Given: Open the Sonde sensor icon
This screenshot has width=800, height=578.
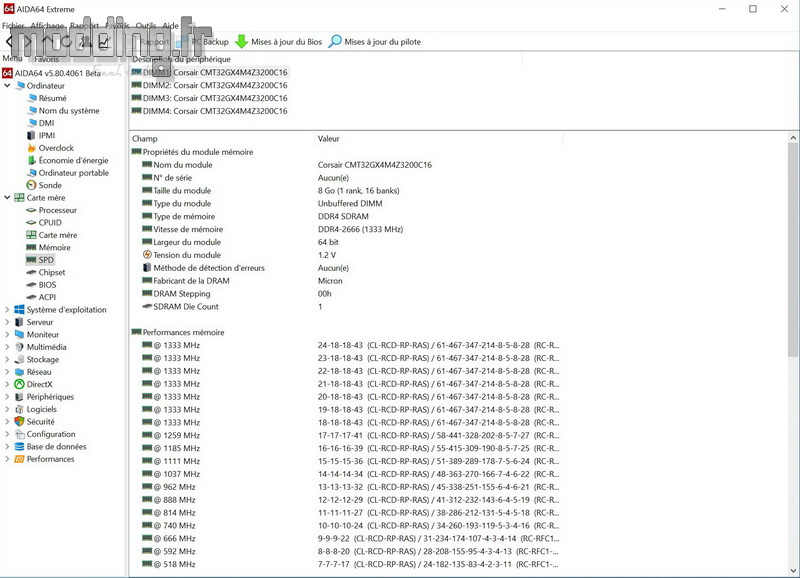Looking at the screenshot, I should [x=32, y=185].
